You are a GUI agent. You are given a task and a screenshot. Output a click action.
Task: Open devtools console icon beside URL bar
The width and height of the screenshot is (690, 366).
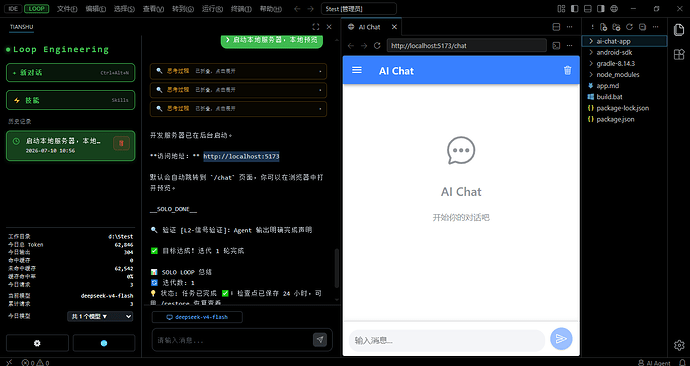[556, 46]
